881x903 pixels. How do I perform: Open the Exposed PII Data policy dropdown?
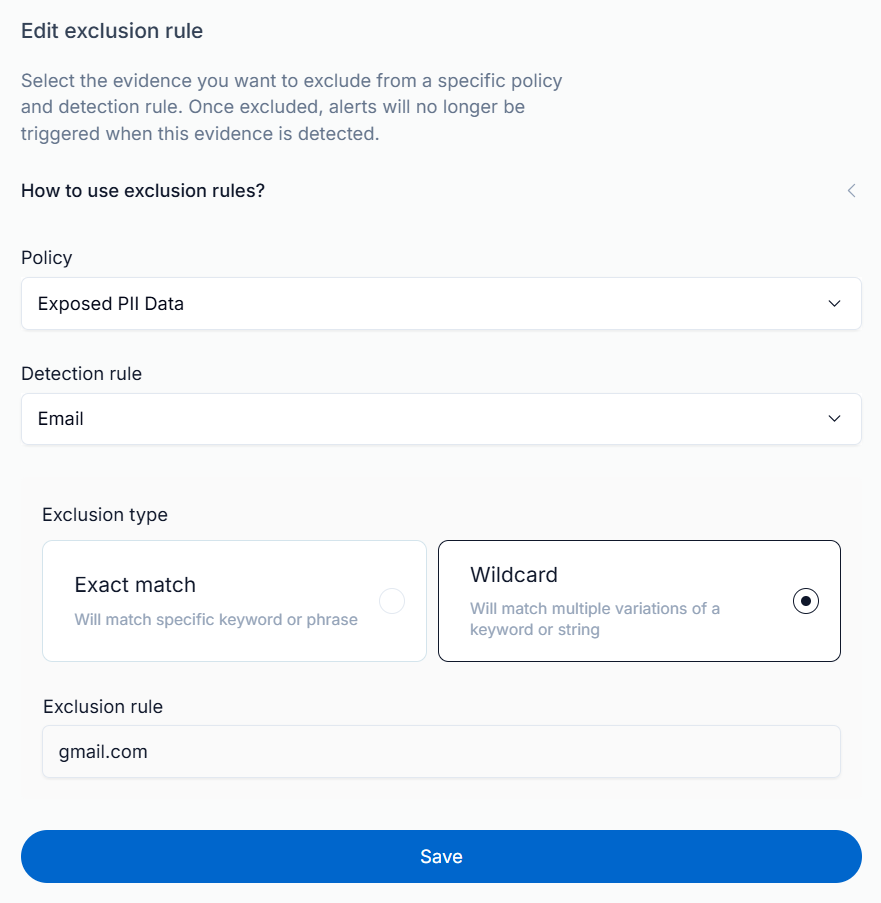click(440, 303)
